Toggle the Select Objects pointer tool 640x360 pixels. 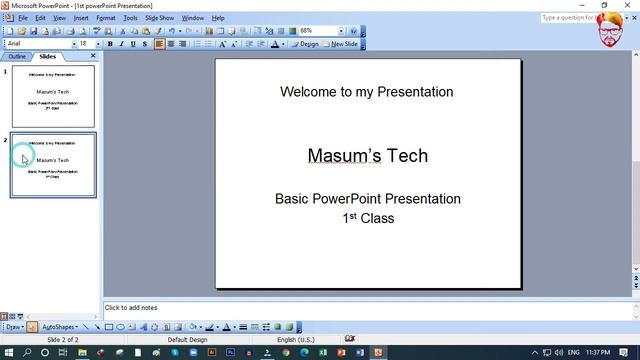pos(32,327)
